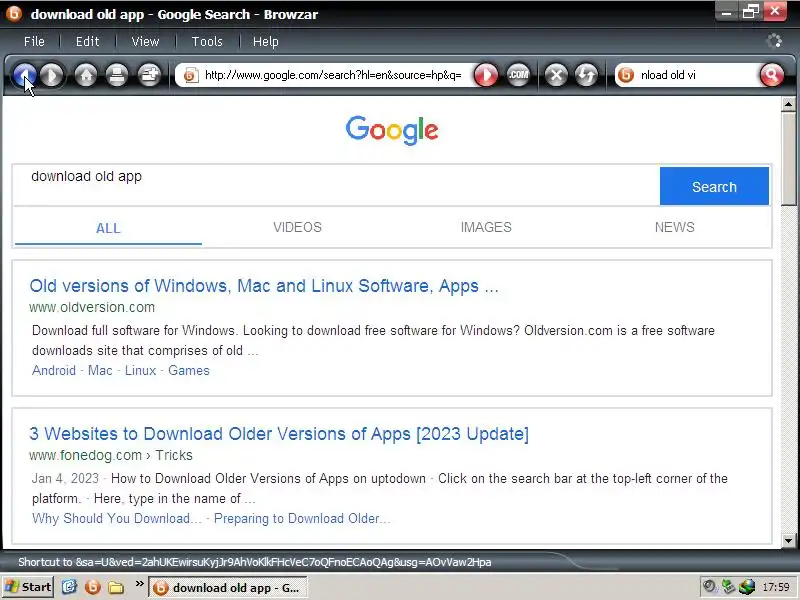Image resolution: width=800 pixels, height=600 pixels.
Task: Click the network globe tray icon
Action: (746, 587)
